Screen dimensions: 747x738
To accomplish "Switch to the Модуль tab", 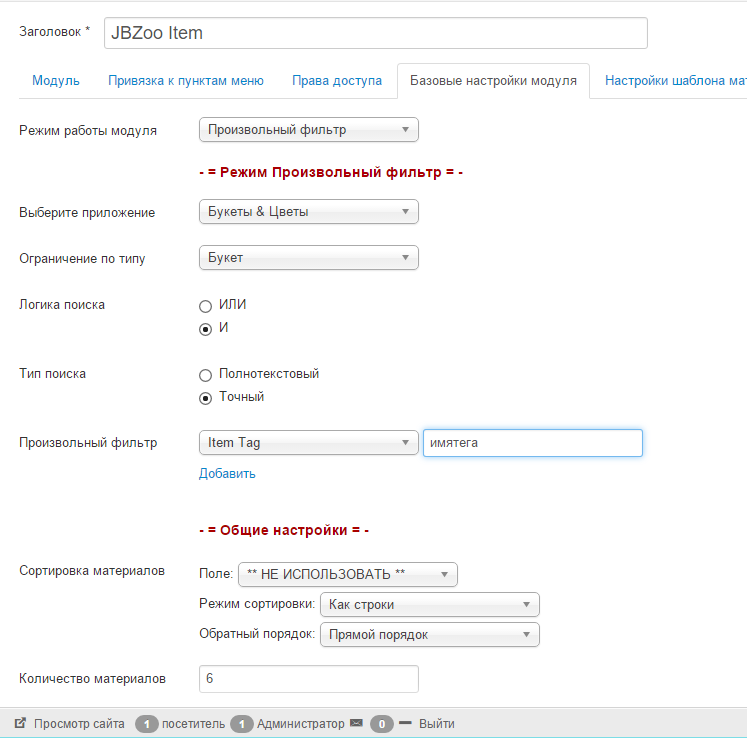I will tap(56, 81).
